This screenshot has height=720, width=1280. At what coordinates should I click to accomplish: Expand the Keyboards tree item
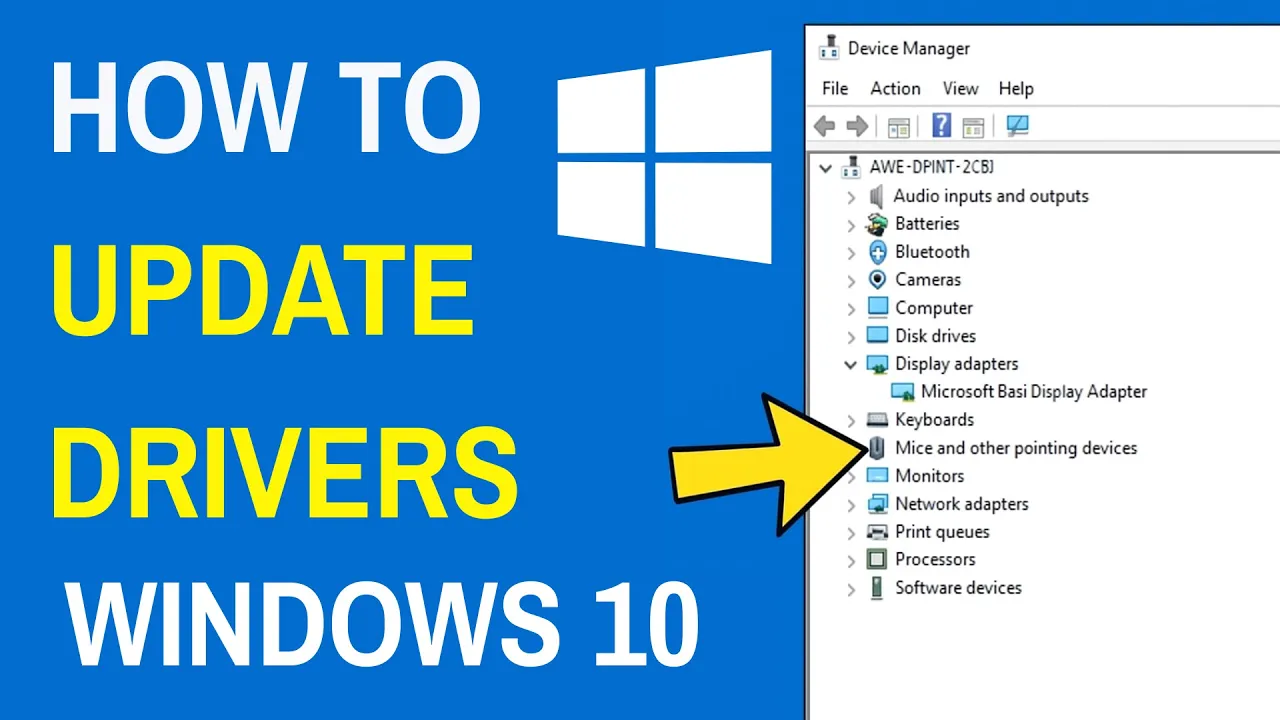pyautogui.click(x=851, y=420)
